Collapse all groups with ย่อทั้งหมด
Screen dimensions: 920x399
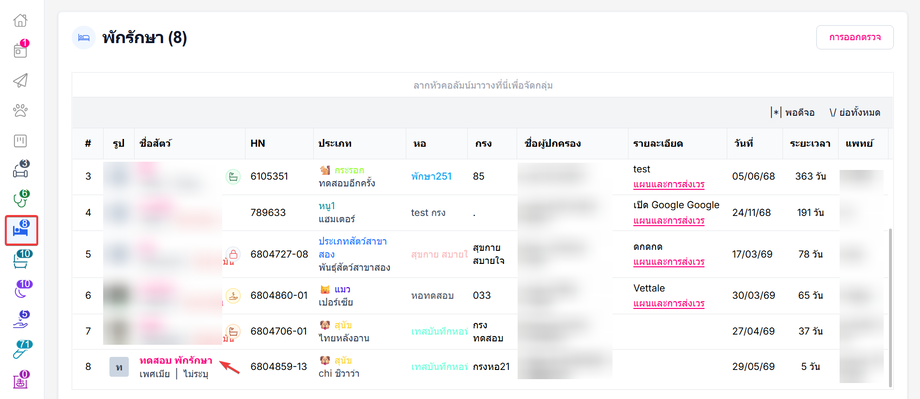(854, 113)
